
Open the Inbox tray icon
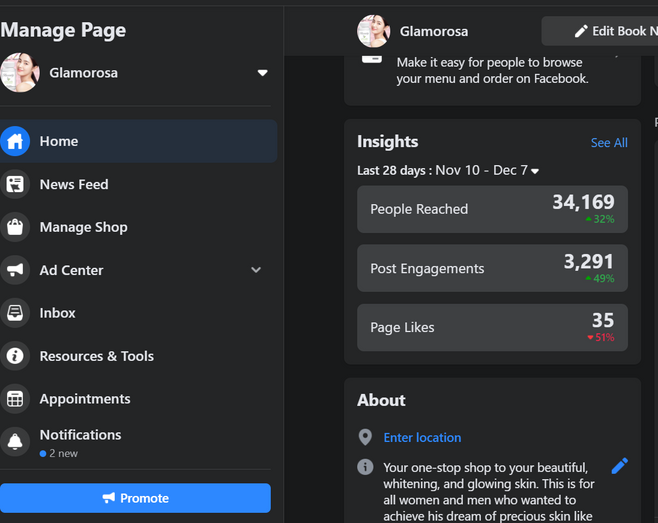point(15,313)
